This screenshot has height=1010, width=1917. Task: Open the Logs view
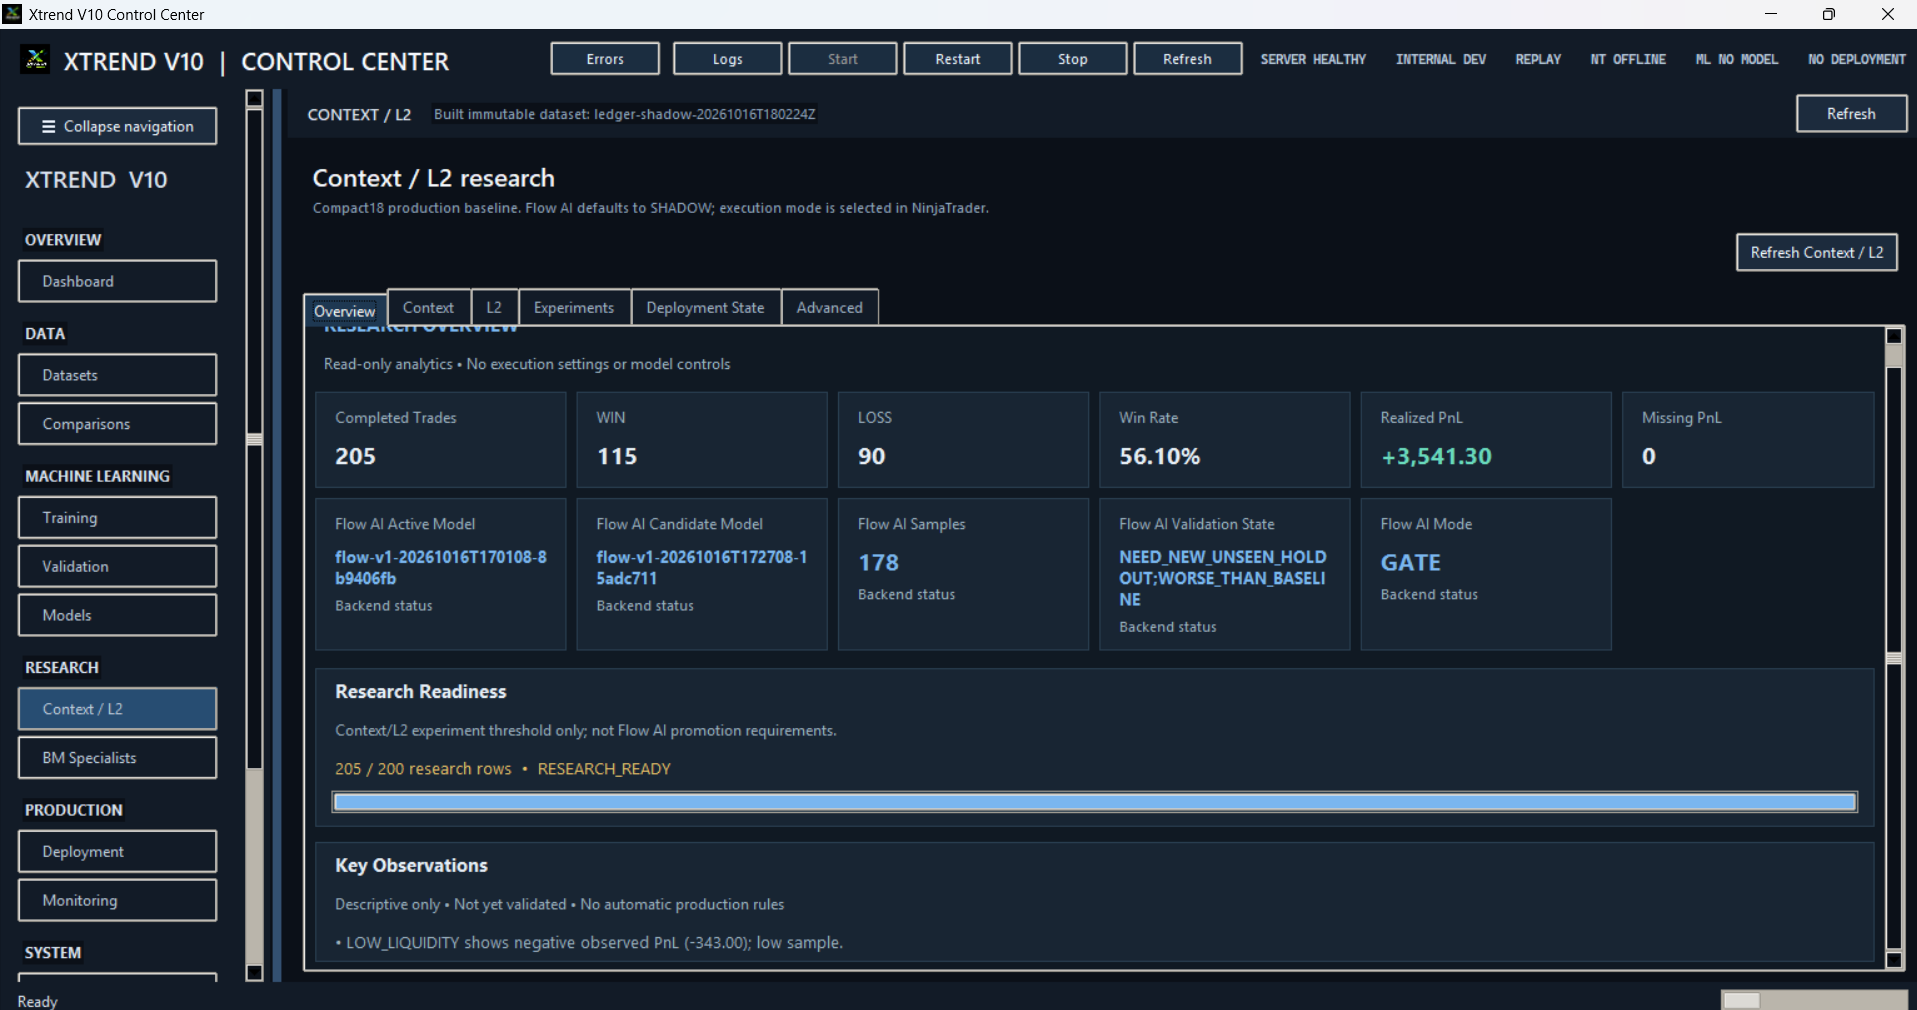pos(727,59)
